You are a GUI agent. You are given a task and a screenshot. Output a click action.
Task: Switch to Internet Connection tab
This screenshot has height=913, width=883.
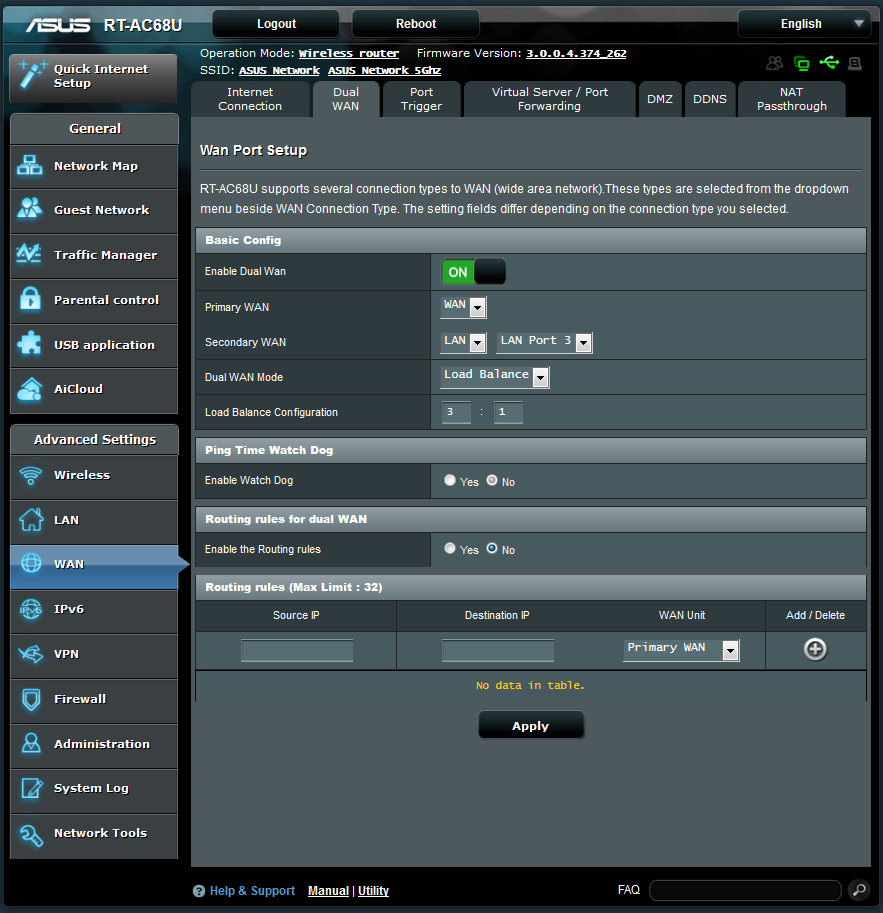click(x=250, y=99)
